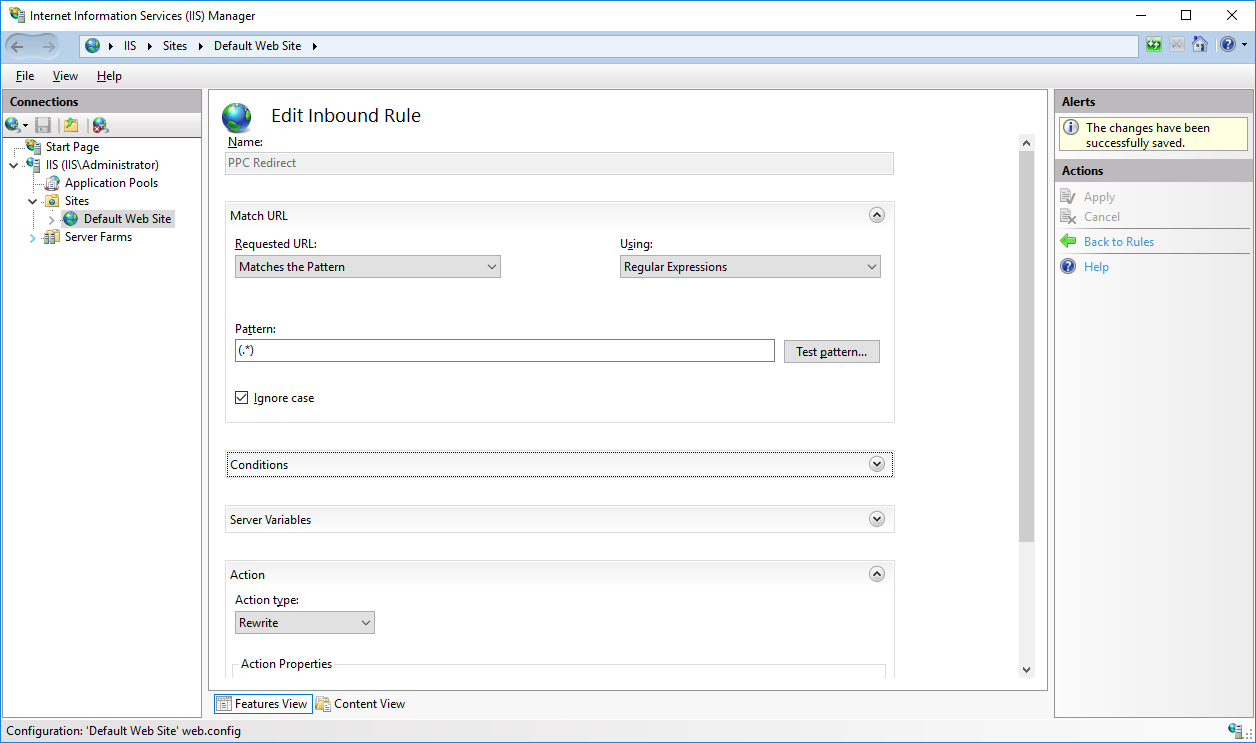Image resolution: width=1256 pixels, height=743 pixels.
Task: Click the scrollbar down arrow
Action: (x=1026, y=669)
